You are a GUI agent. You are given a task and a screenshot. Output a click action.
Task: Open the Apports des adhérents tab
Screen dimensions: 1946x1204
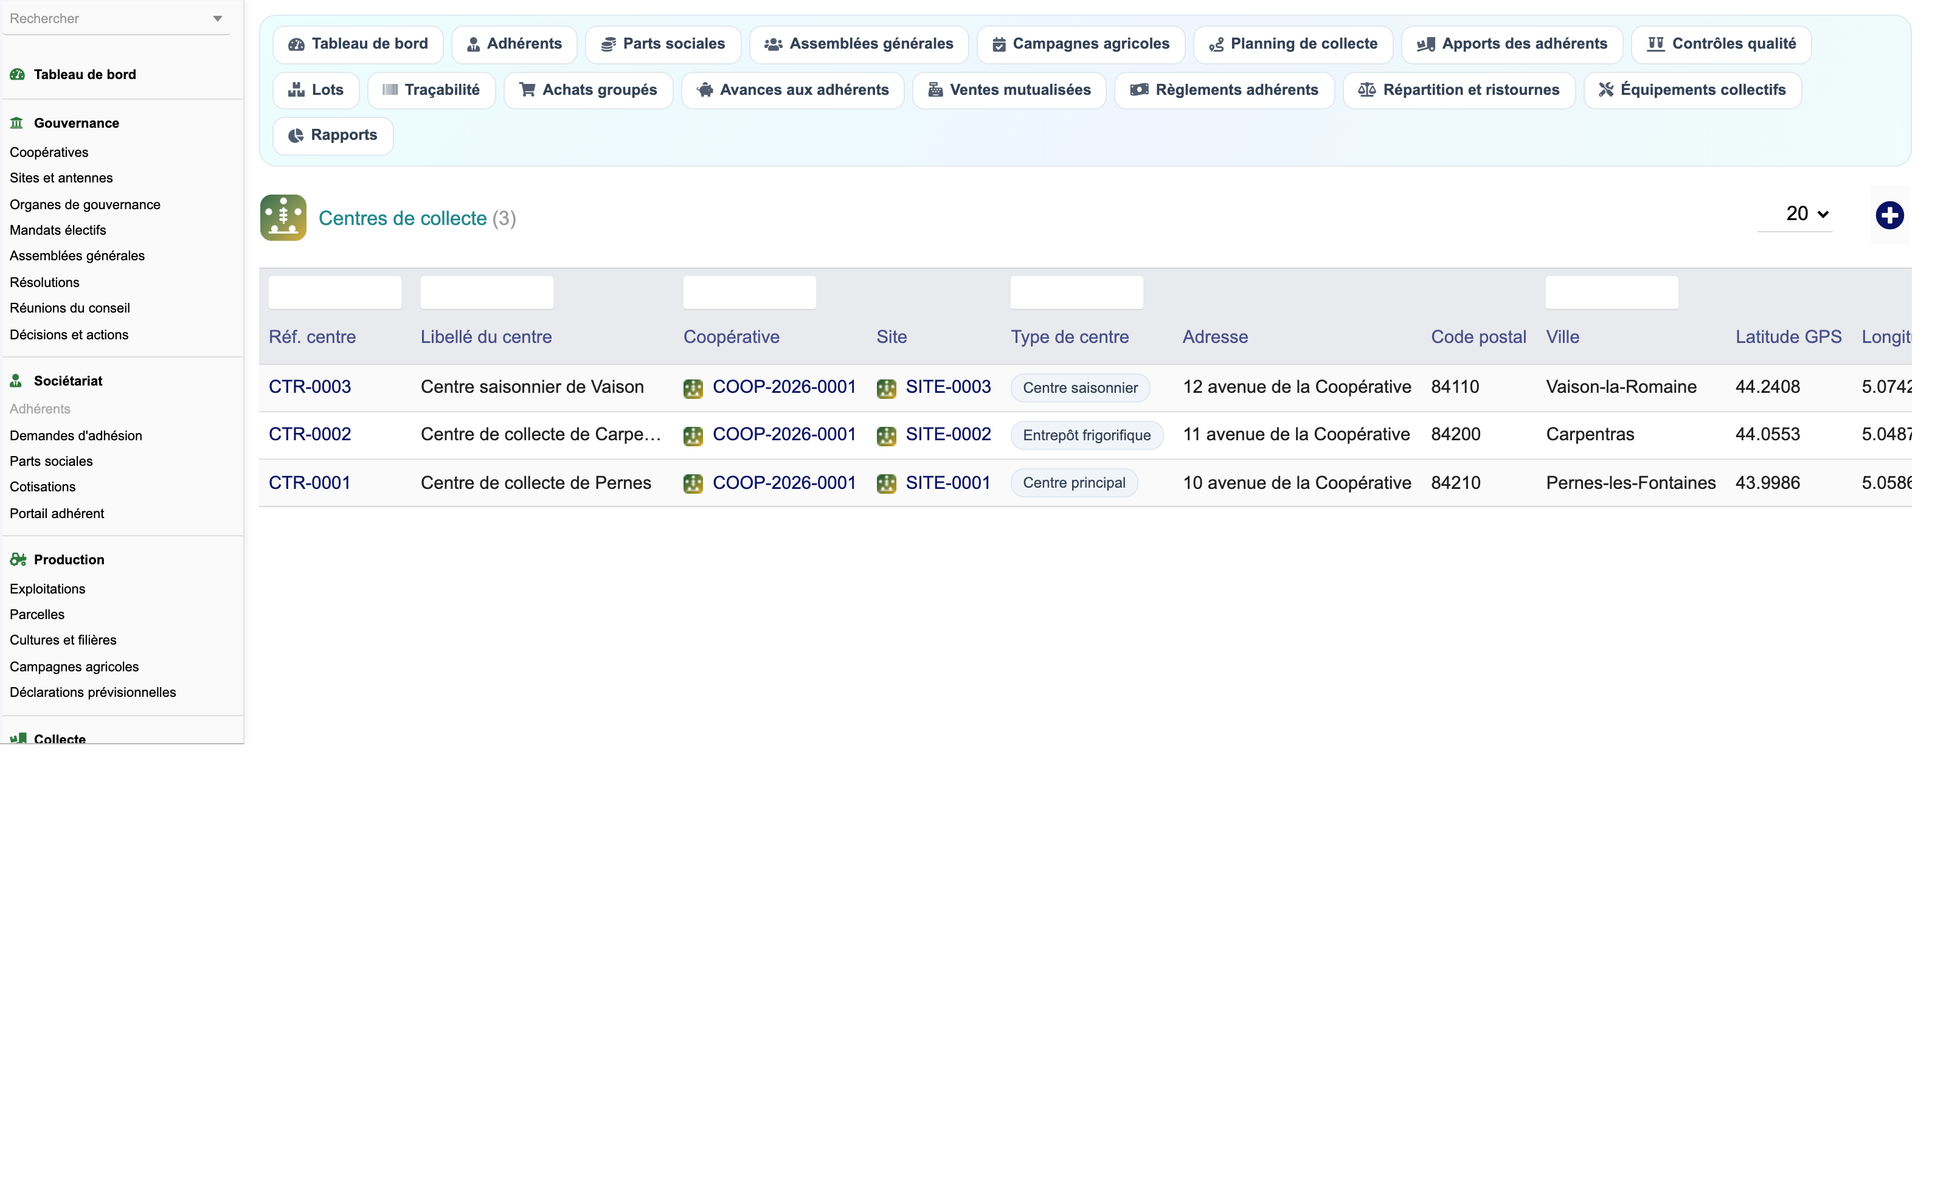coord(1512,44)
